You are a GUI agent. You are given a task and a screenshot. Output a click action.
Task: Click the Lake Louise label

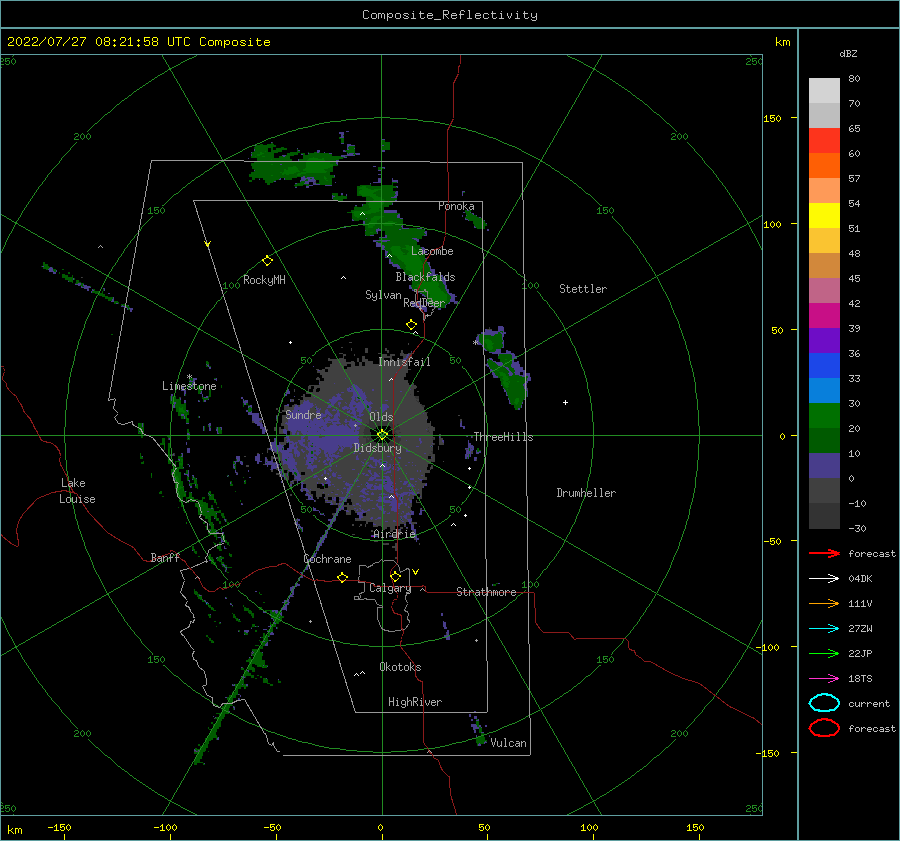(x=77, y=491)
